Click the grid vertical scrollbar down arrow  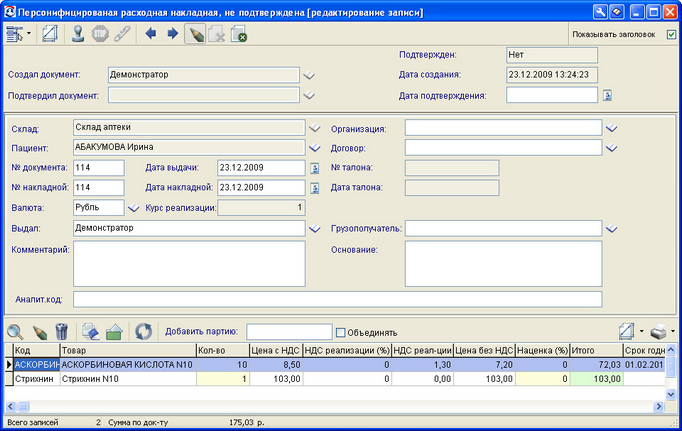click(x=671, y=394)
